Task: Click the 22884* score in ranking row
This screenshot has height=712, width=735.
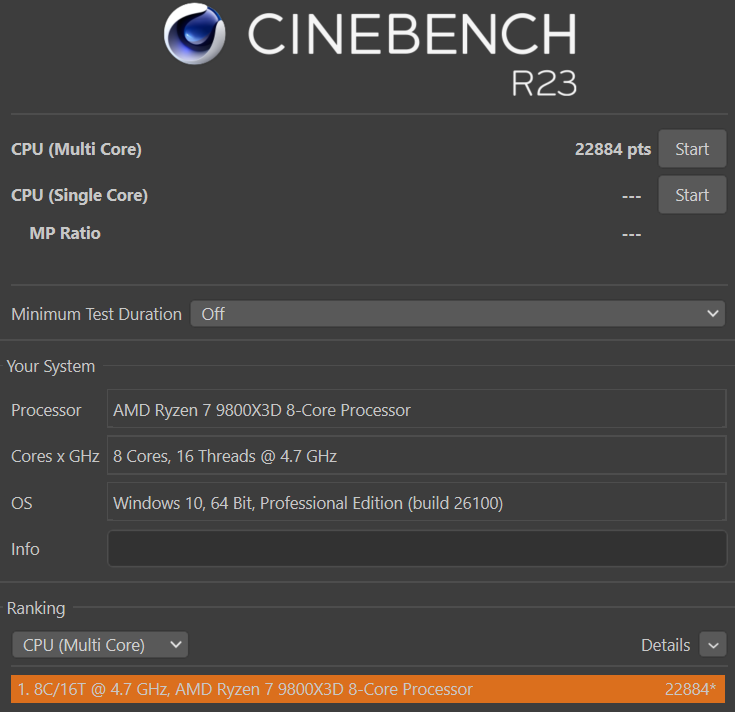Action: pyautogui.click(x=690, y=689)
